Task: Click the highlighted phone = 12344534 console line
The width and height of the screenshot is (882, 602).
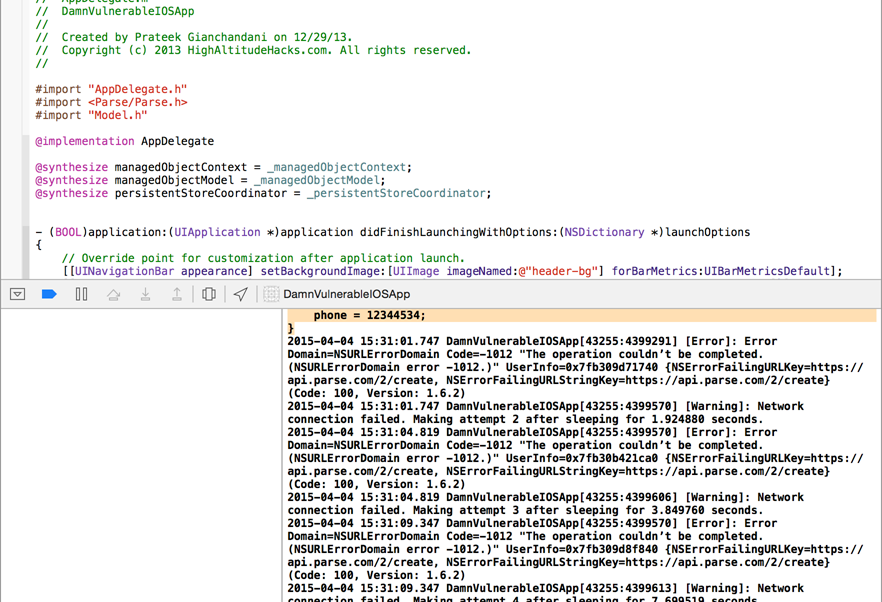Action: (x=370, y=315)
